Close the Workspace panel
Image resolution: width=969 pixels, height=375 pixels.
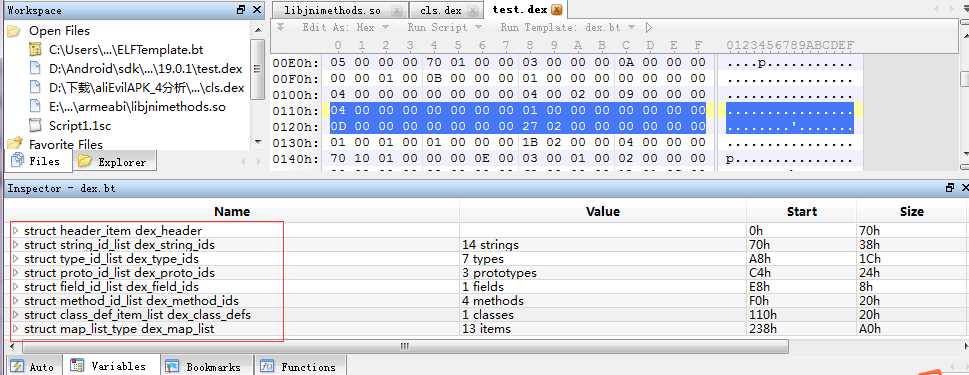[257, 10]
